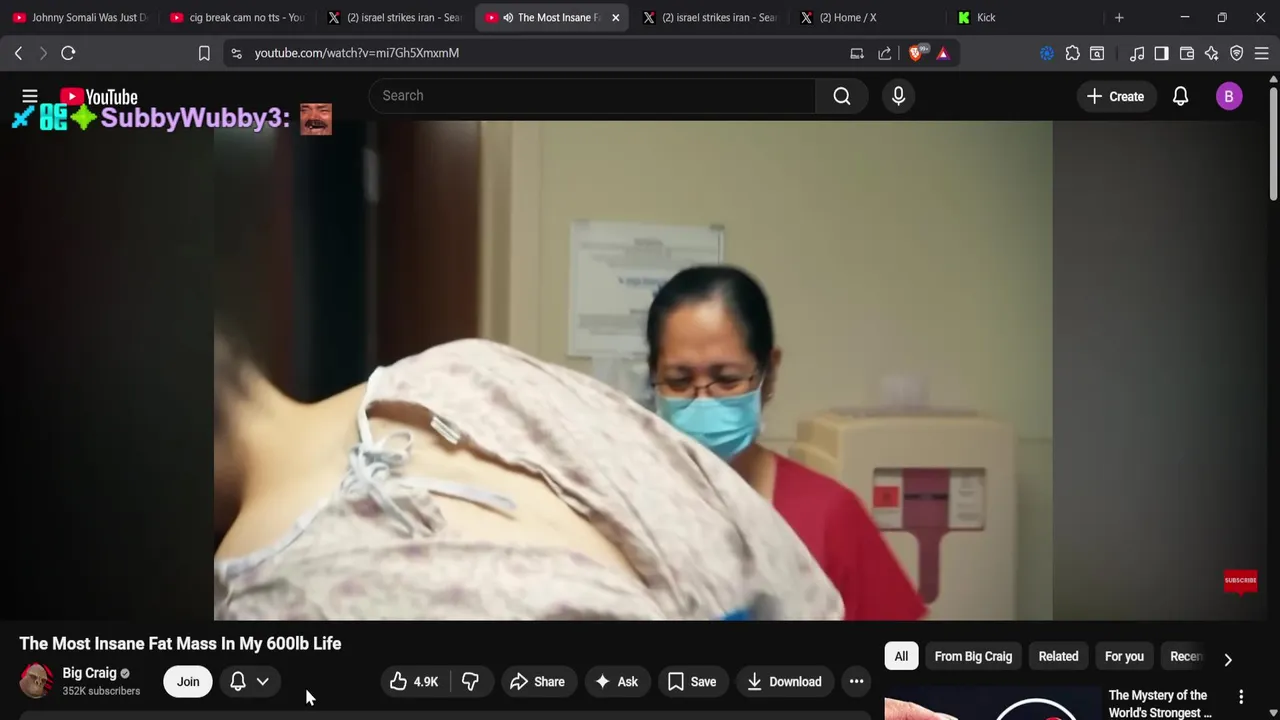Expand the channel notification preference dropdown

pos(249,682)
